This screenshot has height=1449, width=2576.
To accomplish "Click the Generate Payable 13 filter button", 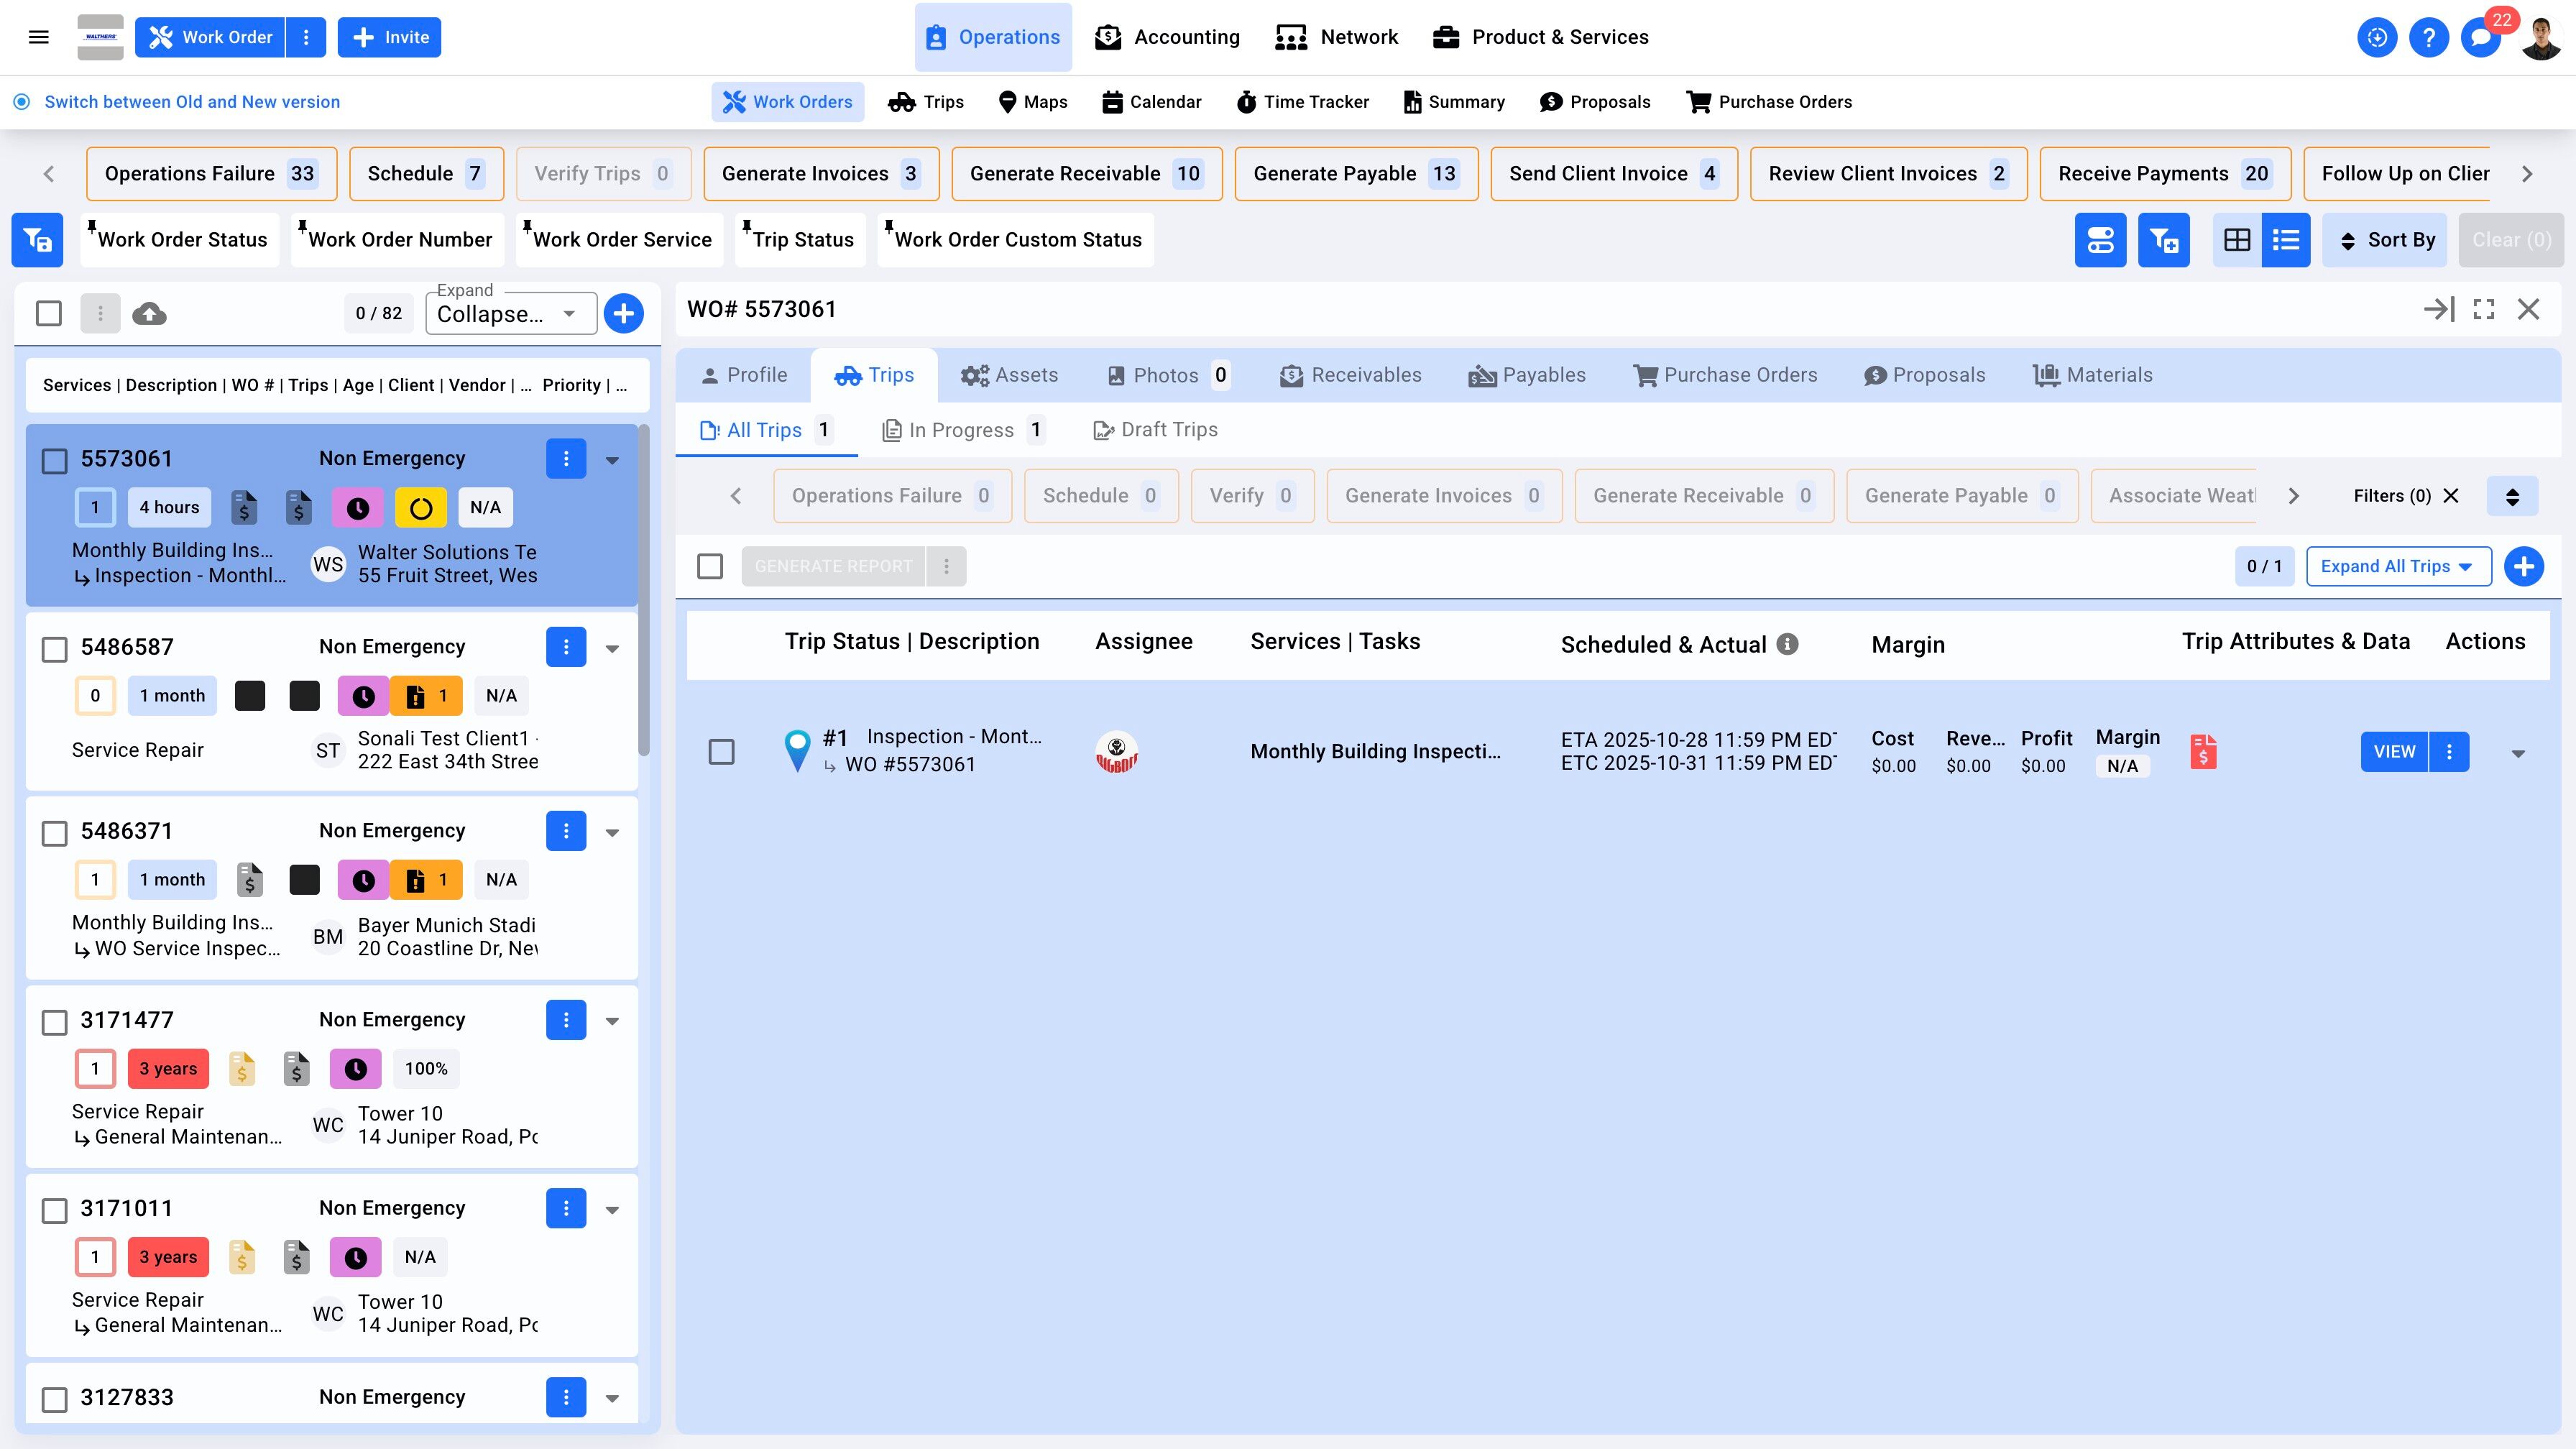I will click(1355, 174).
